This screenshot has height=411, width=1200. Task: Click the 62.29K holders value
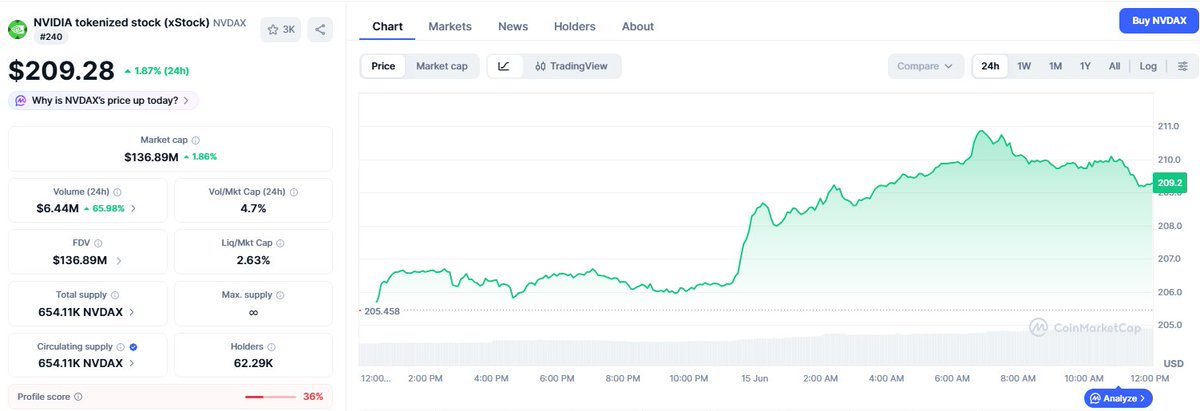pos(253,363)
